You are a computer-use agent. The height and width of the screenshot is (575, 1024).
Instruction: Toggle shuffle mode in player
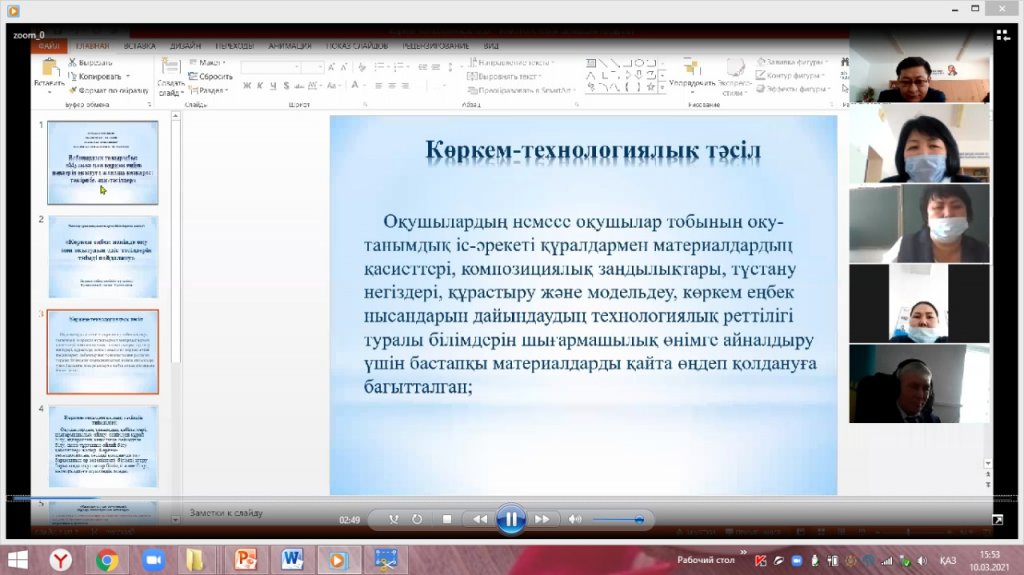tap(393, 519)
